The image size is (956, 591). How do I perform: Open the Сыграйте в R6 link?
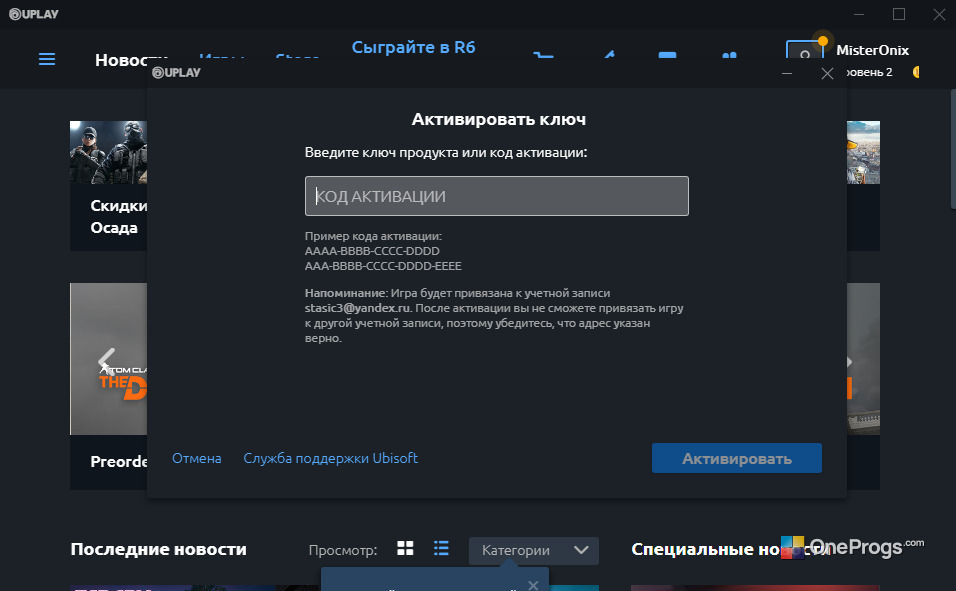tap(413, 47)
